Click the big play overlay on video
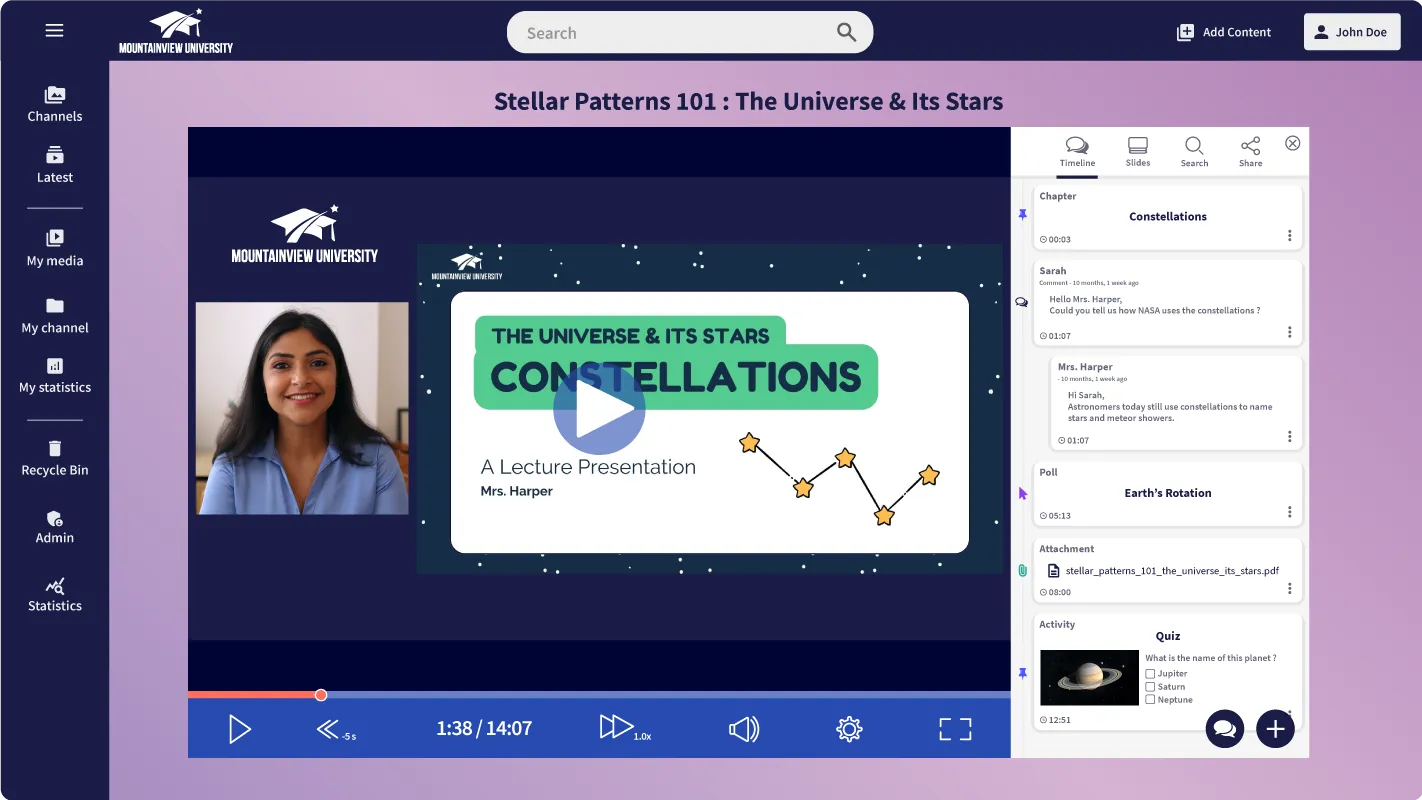 (x=599, y=410)
